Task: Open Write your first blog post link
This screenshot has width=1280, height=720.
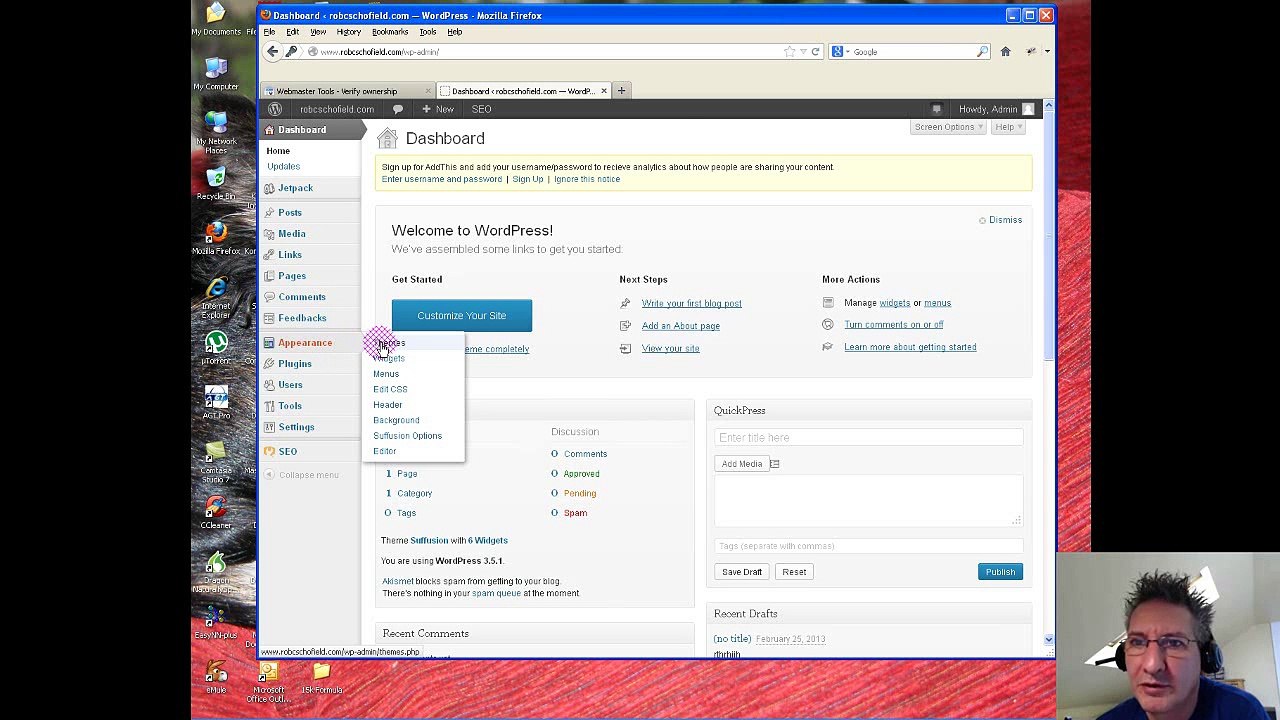Action: 692,303
